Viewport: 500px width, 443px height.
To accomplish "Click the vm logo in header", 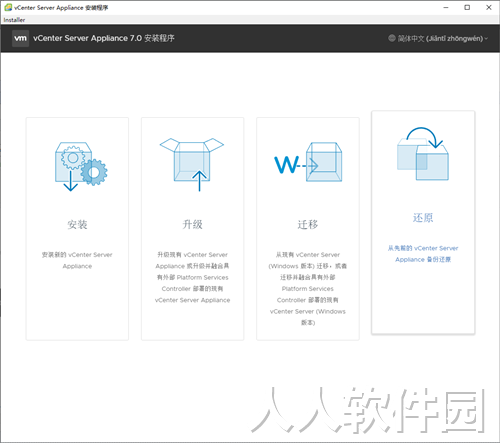I will tap(20, 38).
